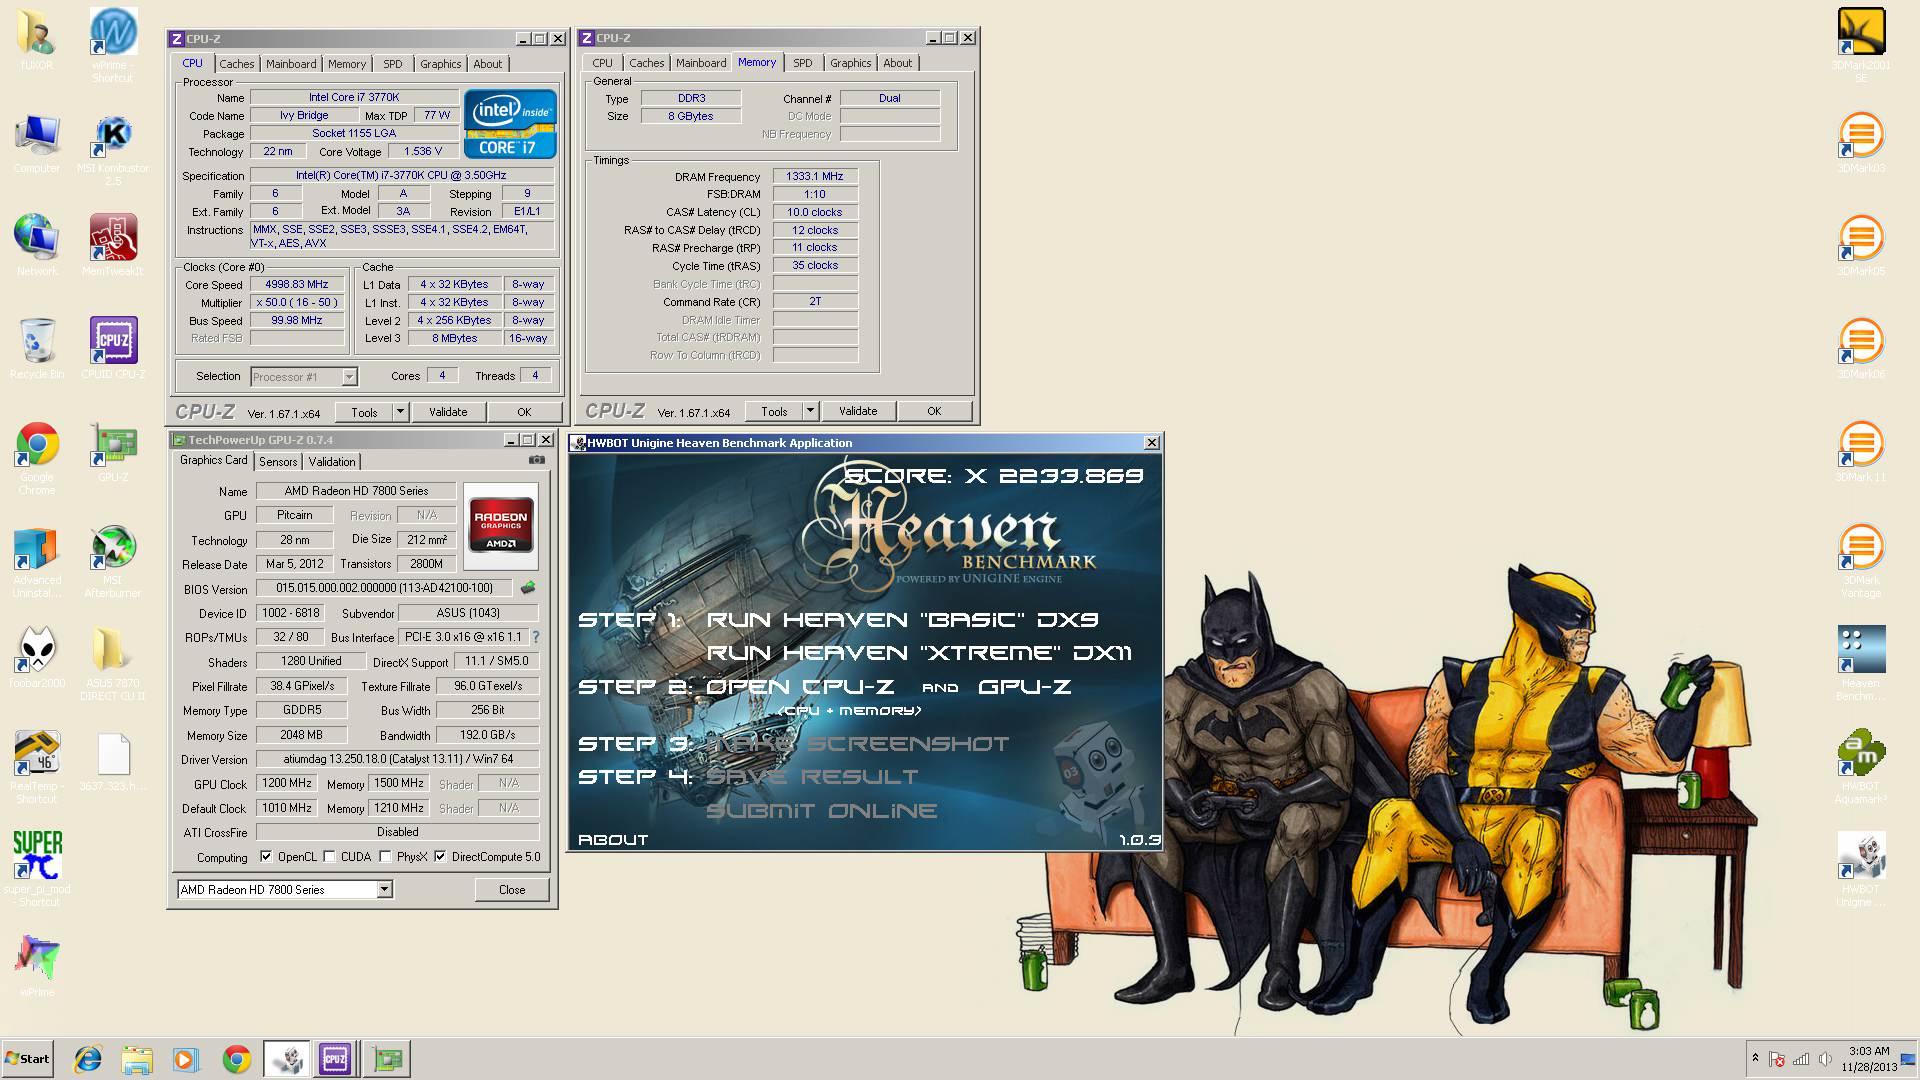Image resolution: width=1920 pixels, height=1080 pixels.
Task: Switch to Graphics tab in right CPU-Z
Action: 851,63
